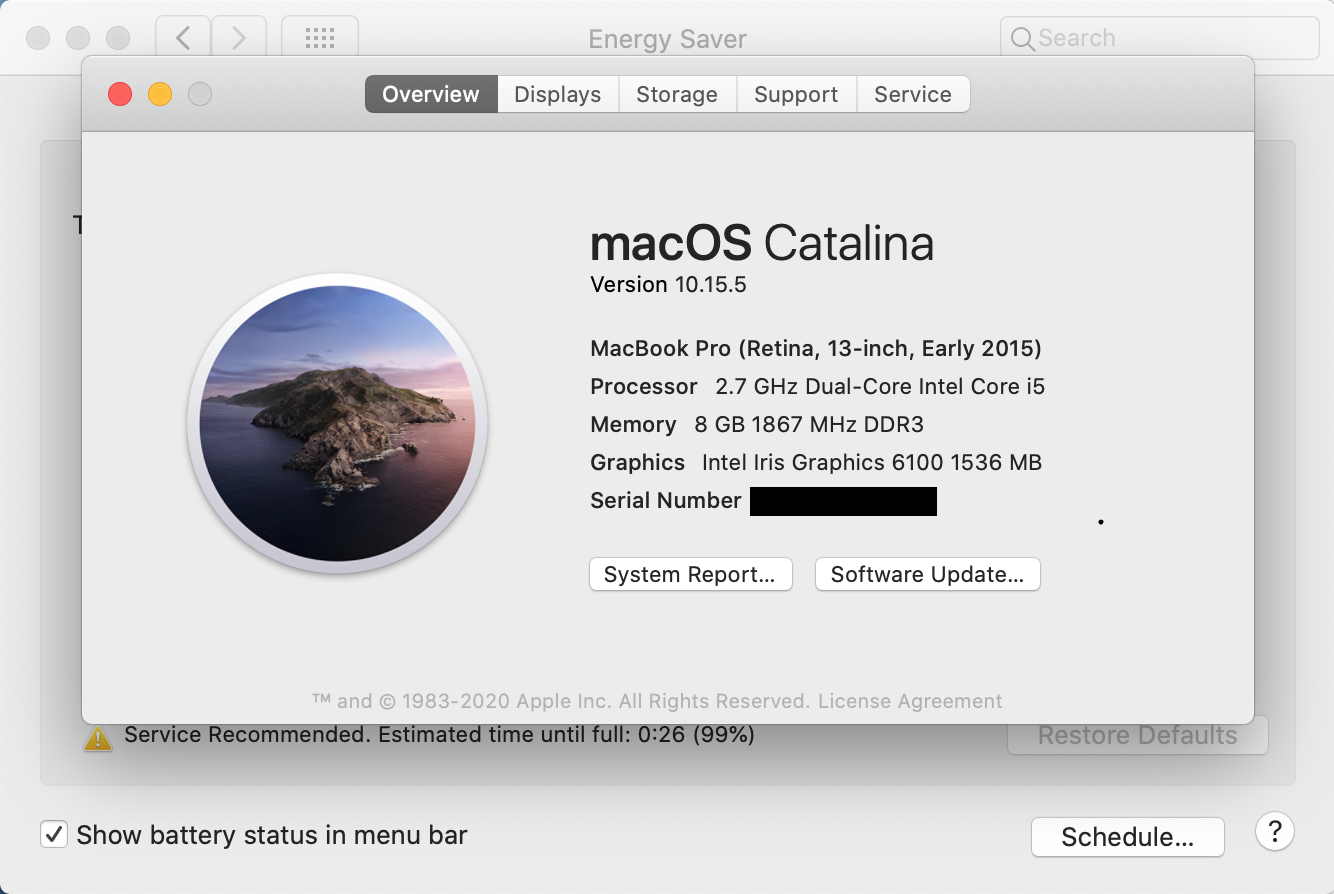The height and width of the screenshot is (894, 1334).
Task: Click the search magnifier icon
Action: point(1023,39)
